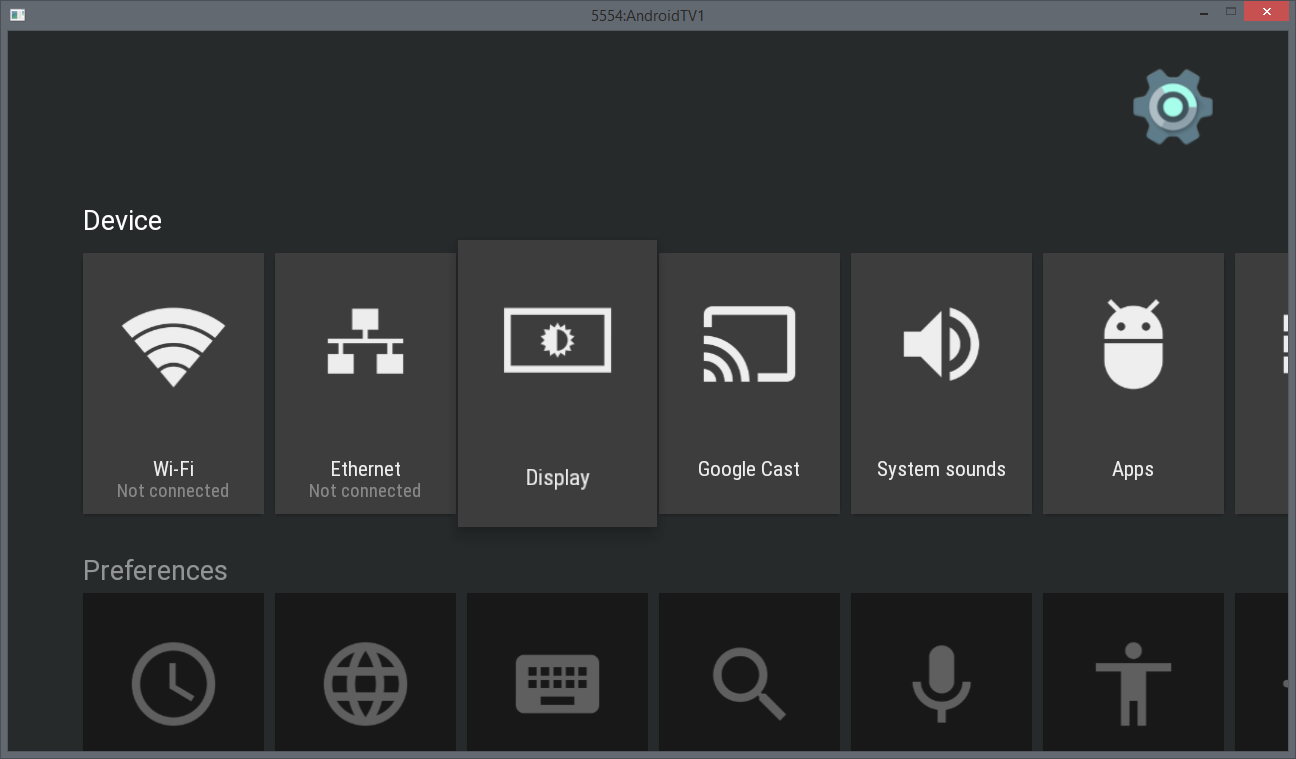1296x759 pixels.
Task: Click the Device section header
Action: pos(122,220)
